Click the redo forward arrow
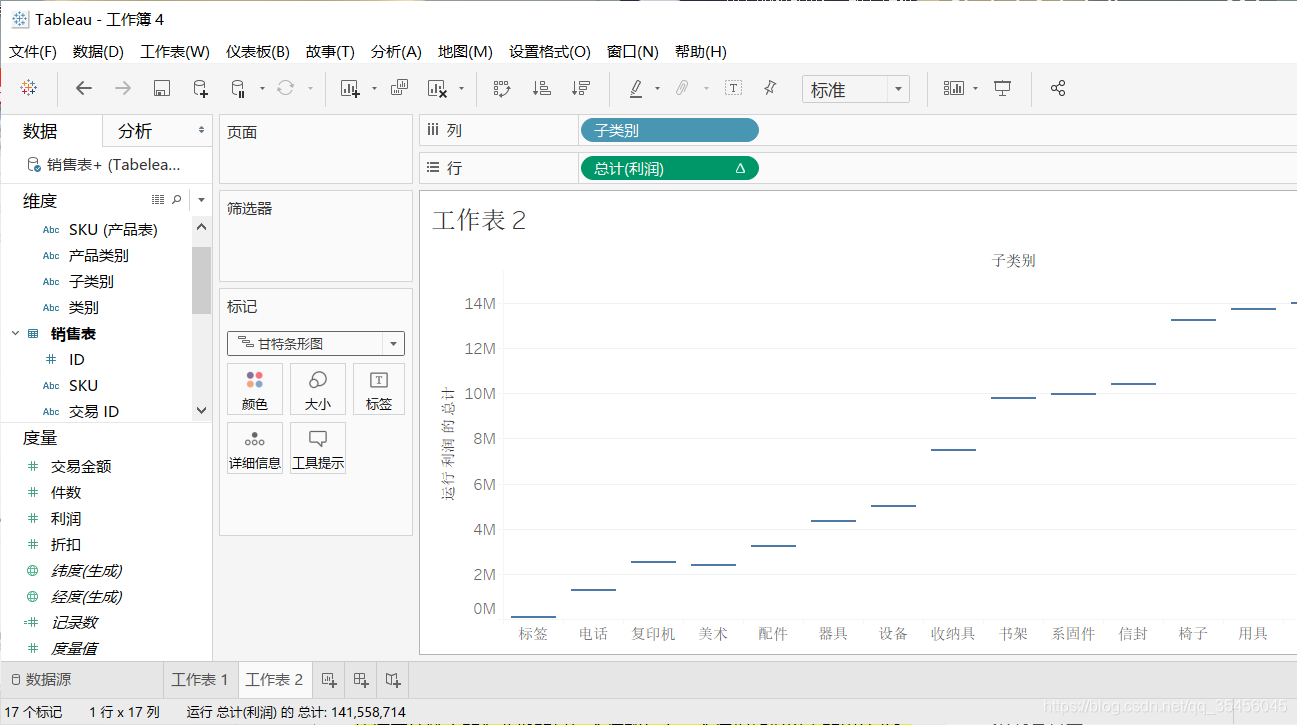 (123, 88)
